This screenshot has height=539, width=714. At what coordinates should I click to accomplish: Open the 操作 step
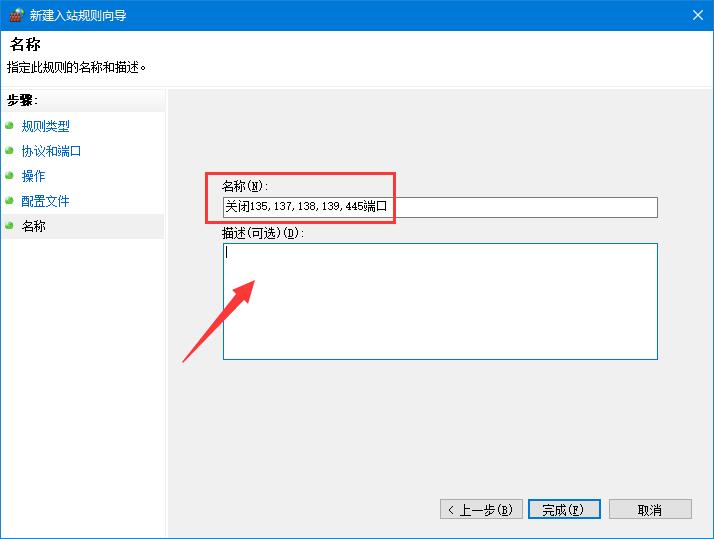point(33,176)
